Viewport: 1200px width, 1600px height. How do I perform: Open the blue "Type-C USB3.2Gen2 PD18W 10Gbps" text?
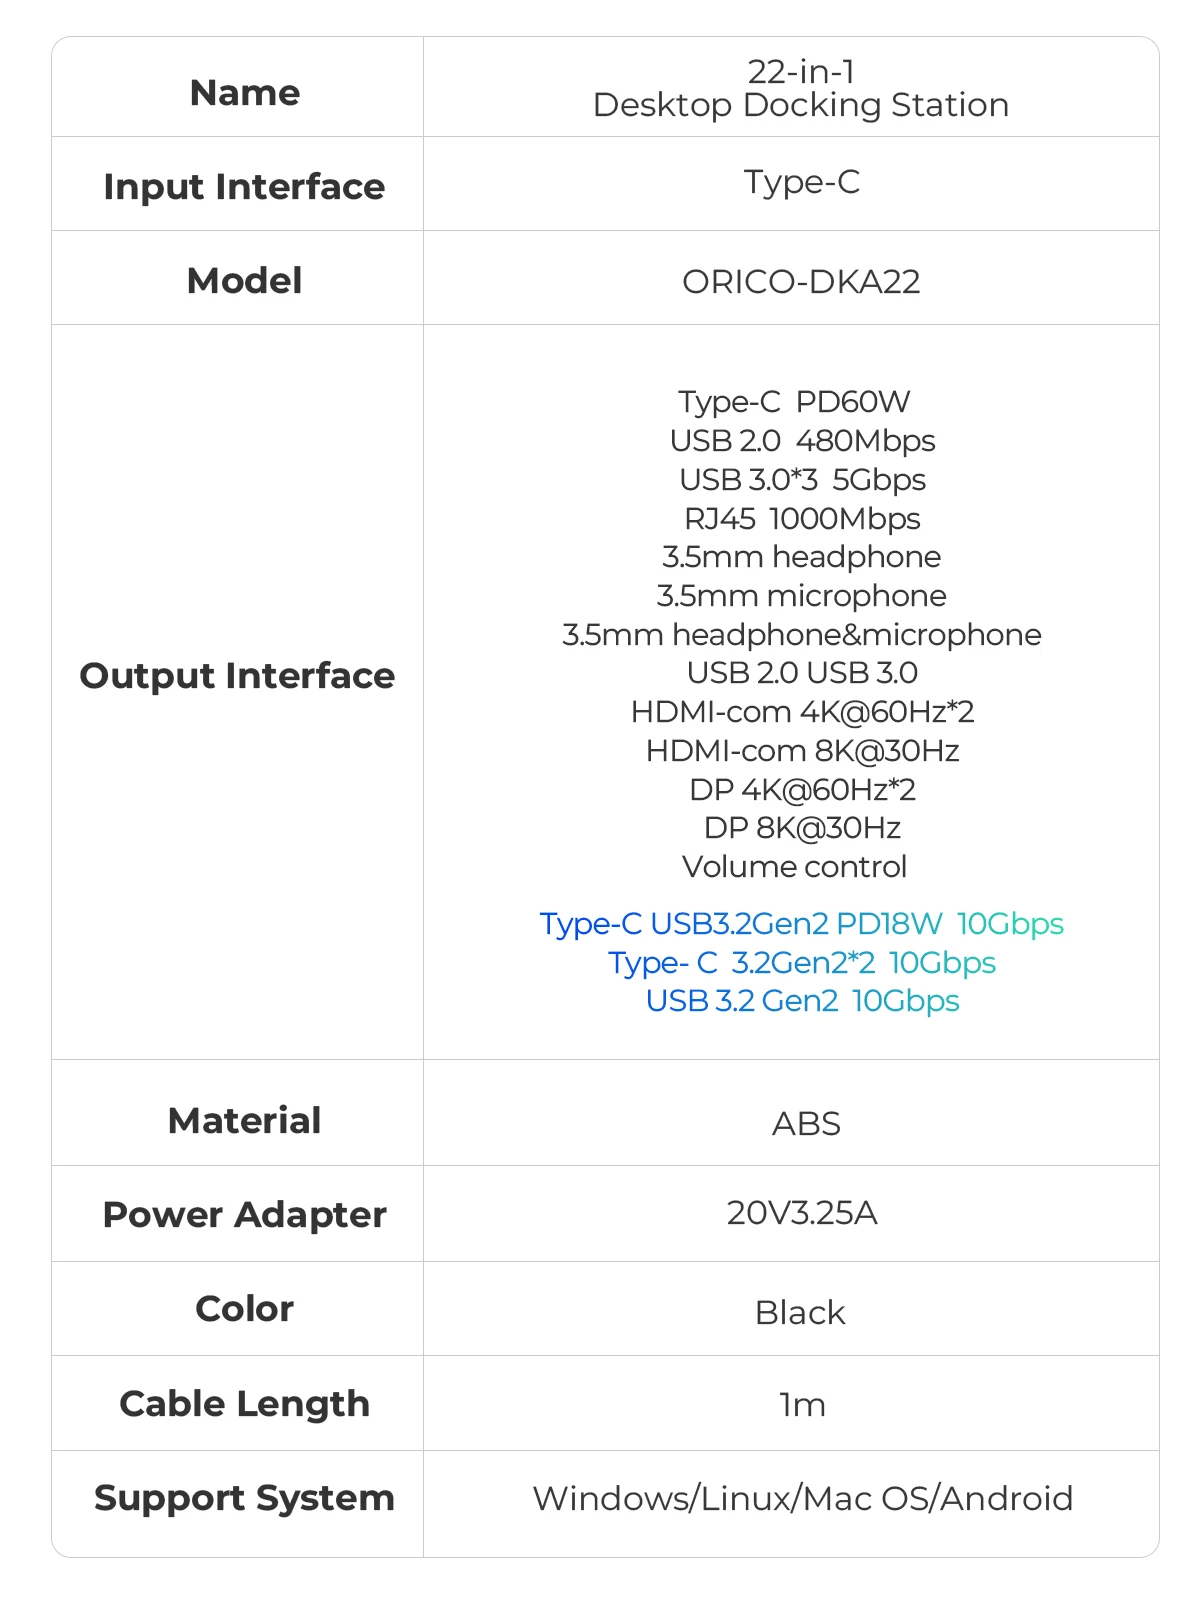(x=801, y=924)
